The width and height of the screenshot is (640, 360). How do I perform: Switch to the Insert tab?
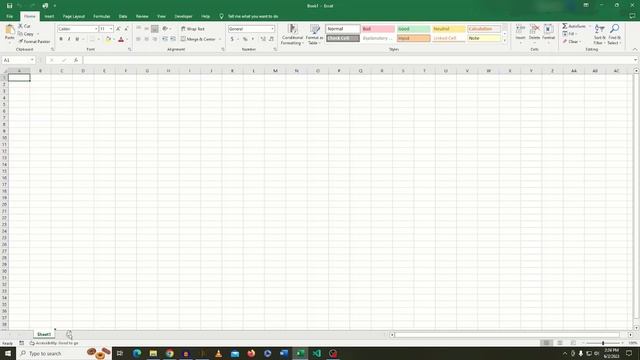click(x=49, y=16)
